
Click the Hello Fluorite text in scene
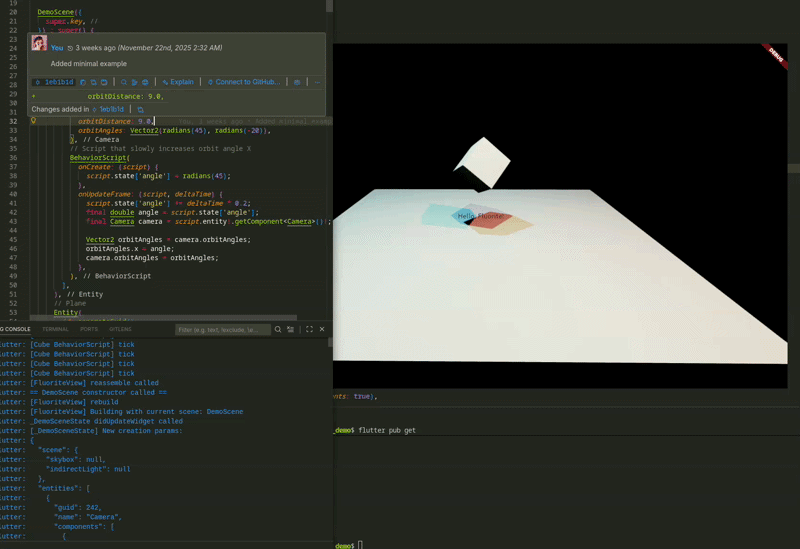tap(481, 215)
